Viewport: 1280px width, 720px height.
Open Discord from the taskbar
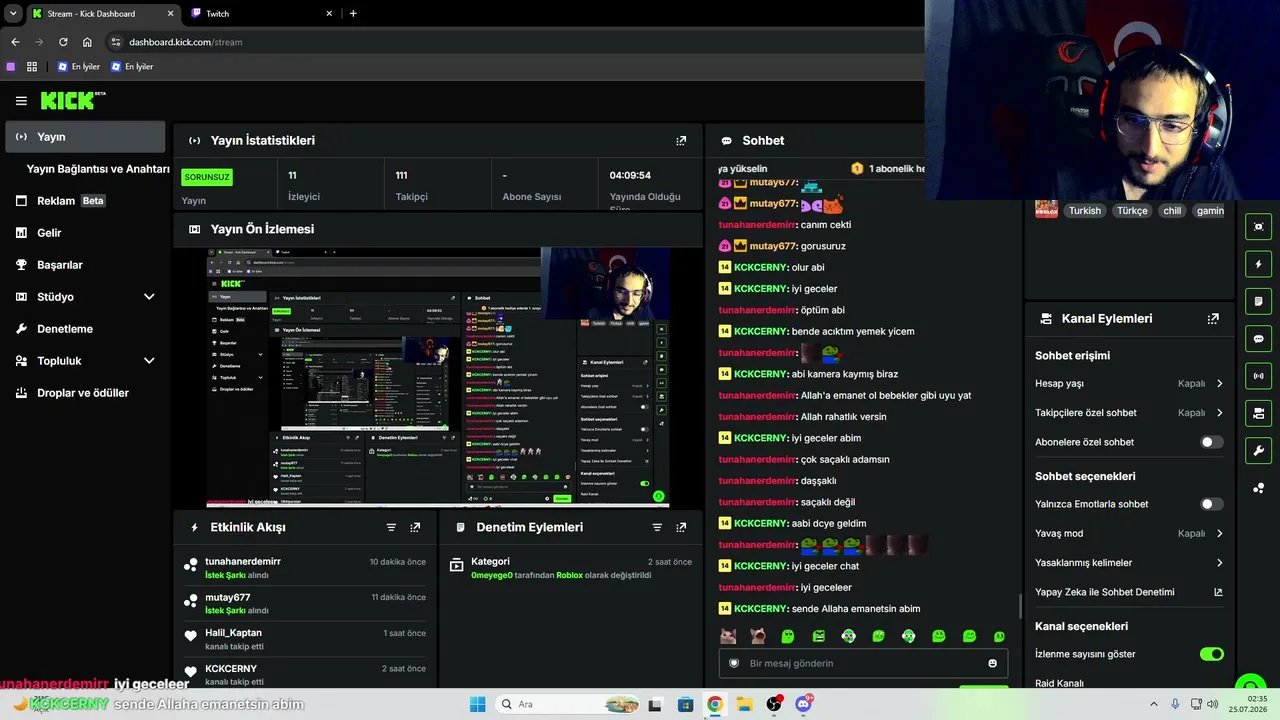pos(803,704)
